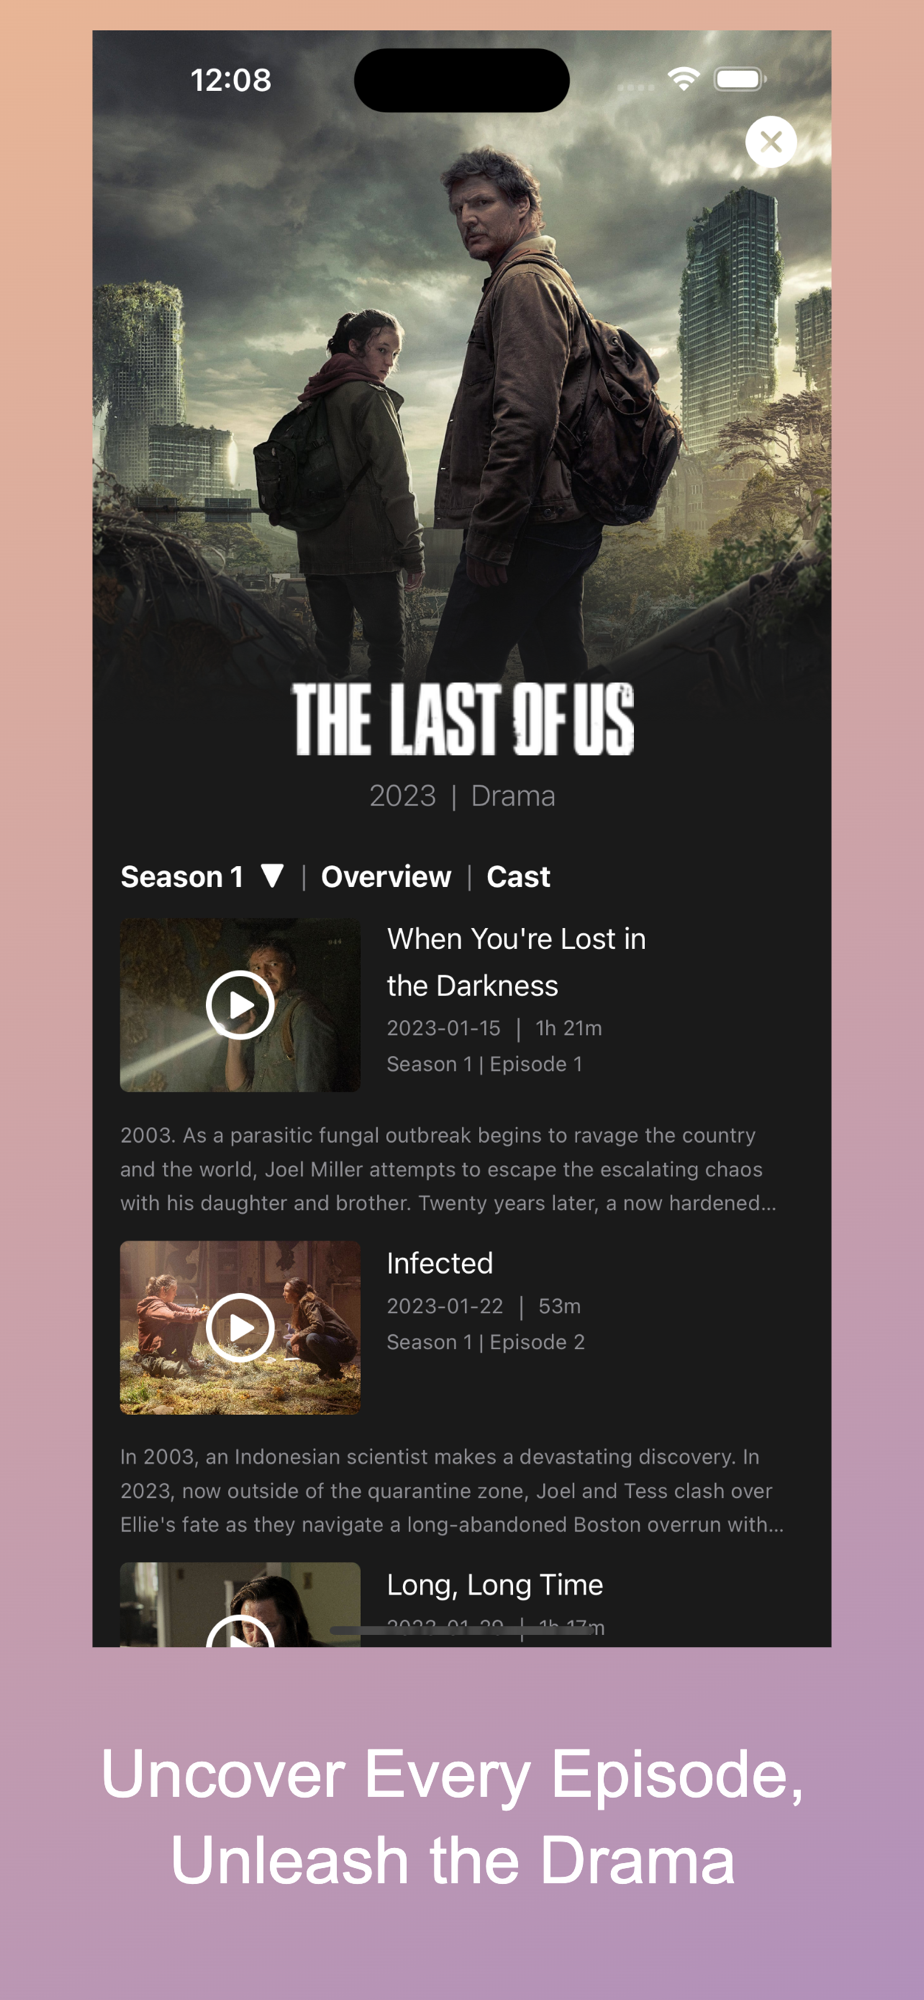Tap the 2023 | Drama genre label
This screenshot has height=2000, width=924.
462,796
